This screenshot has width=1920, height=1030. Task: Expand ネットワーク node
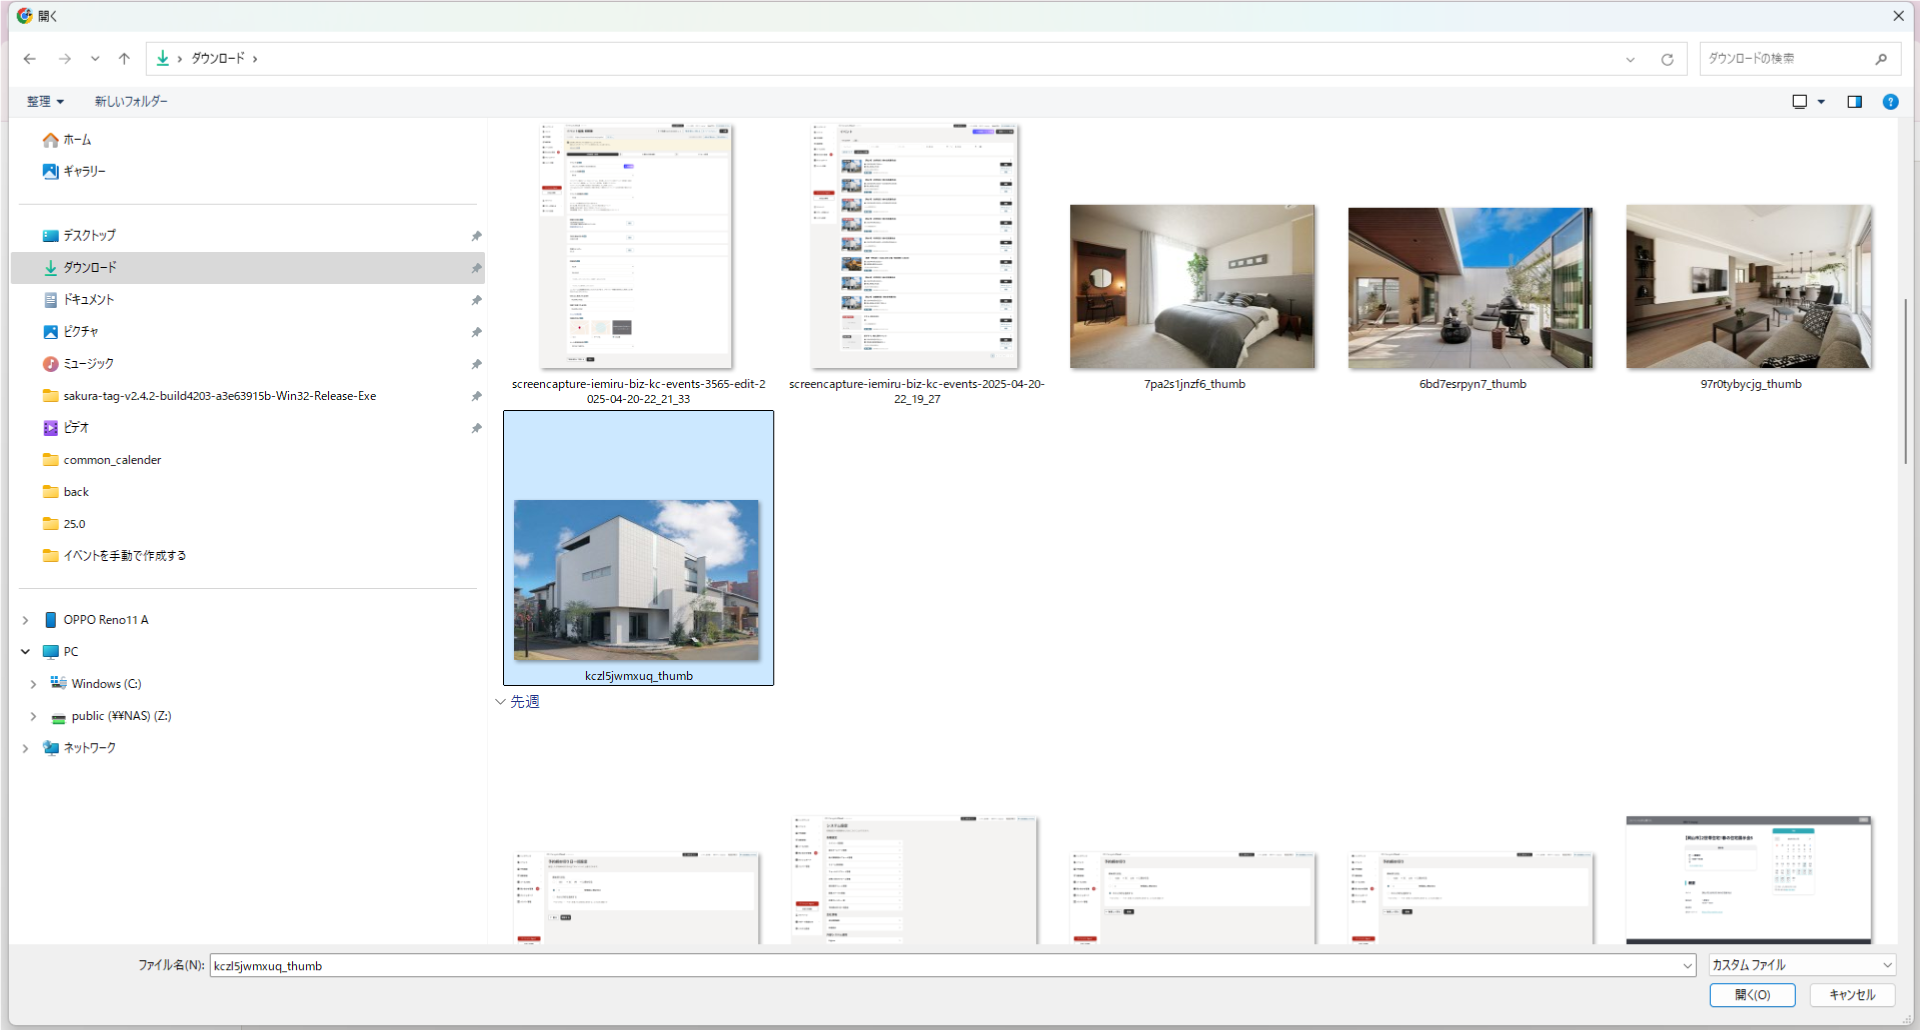[25, 748]
